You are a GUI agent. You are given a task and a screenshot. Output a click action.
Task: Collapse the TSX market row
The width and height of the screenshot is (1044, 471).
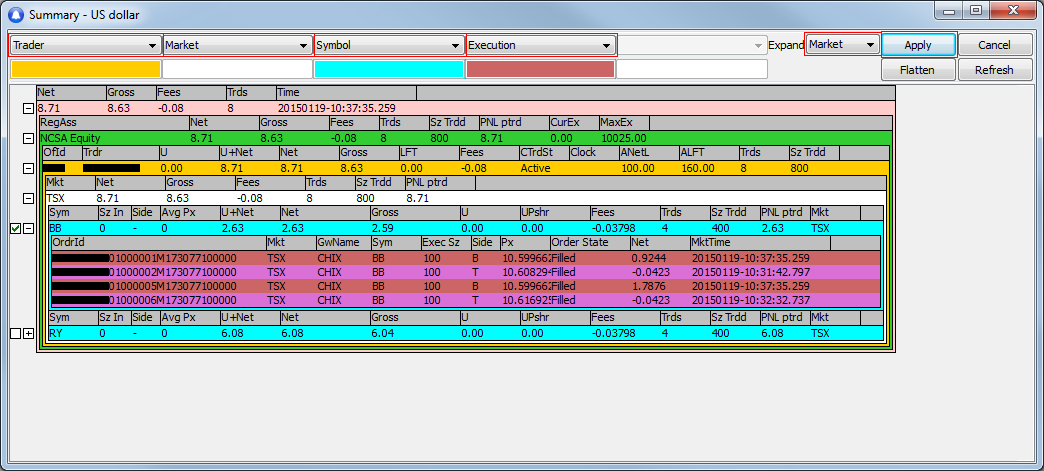[x=29, y=198]
